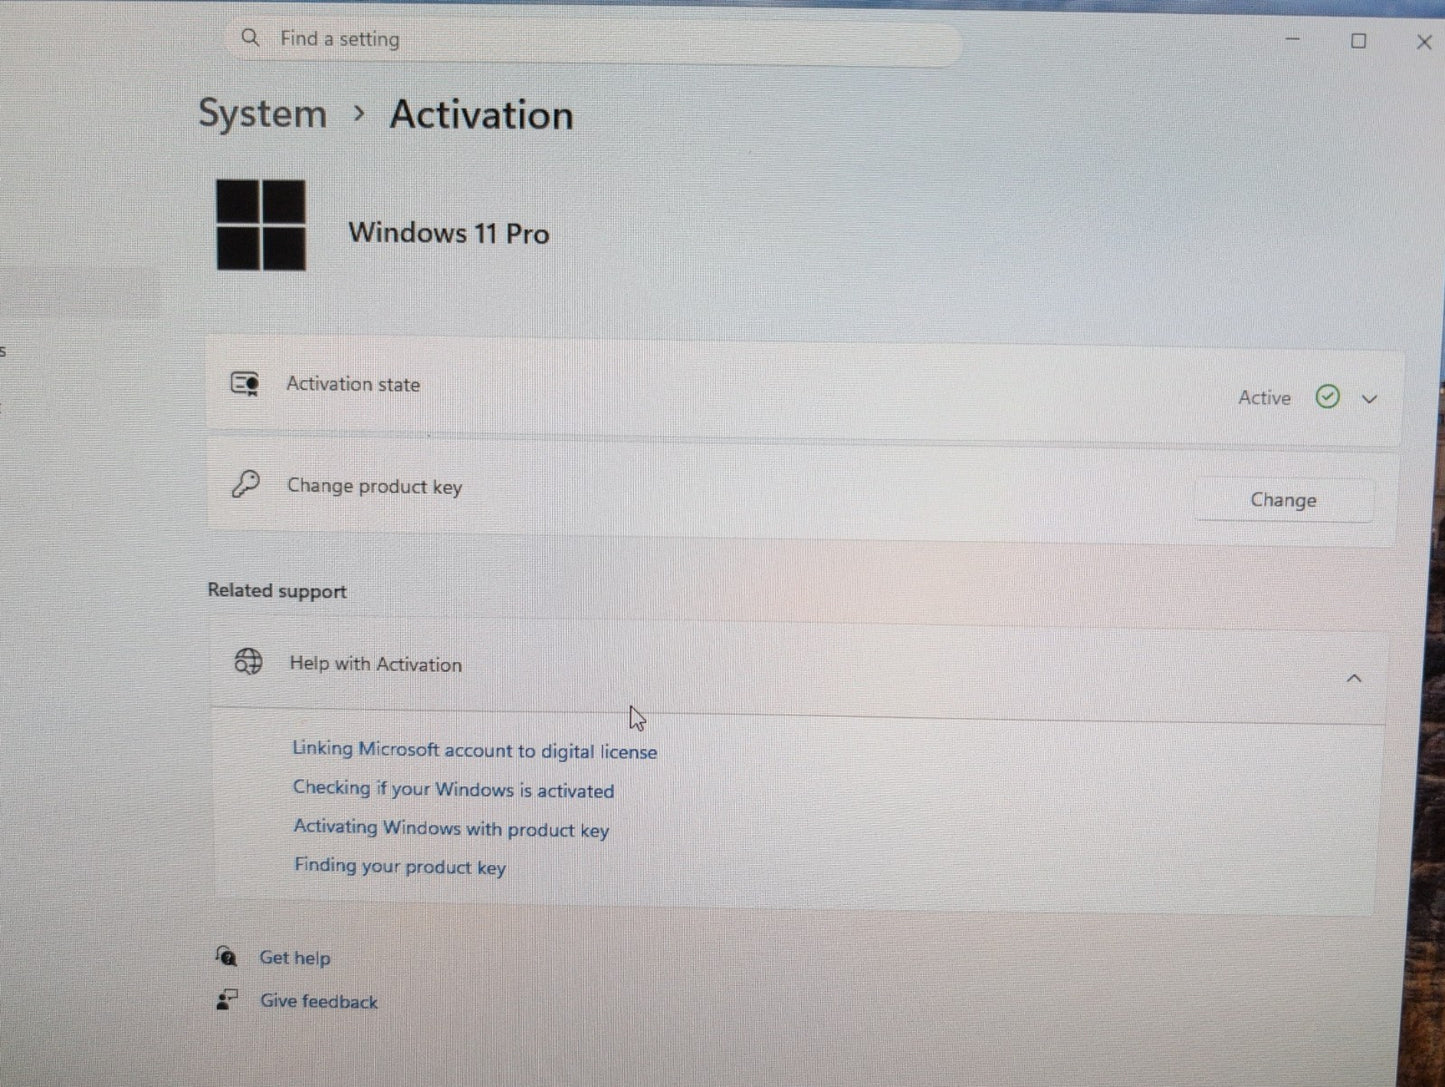
Task: Click the Help with Activation globe icon
Action: (248, 662)
